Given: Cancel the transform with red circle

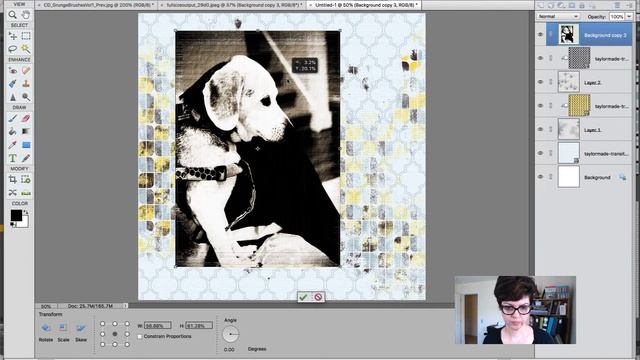Looking at the screenshot, I should click(318, 298).
